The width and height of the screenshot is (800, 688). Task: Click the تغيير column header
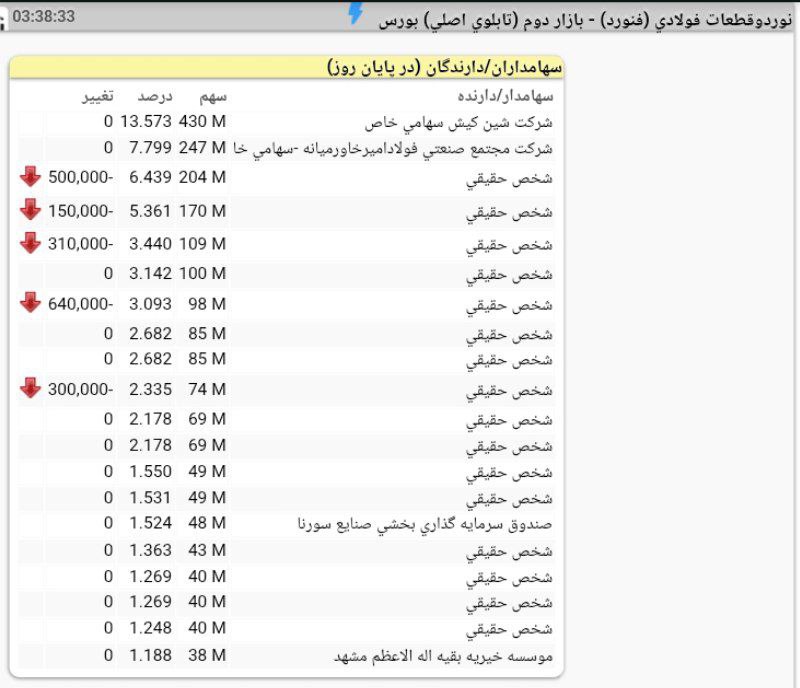(97, 97)
